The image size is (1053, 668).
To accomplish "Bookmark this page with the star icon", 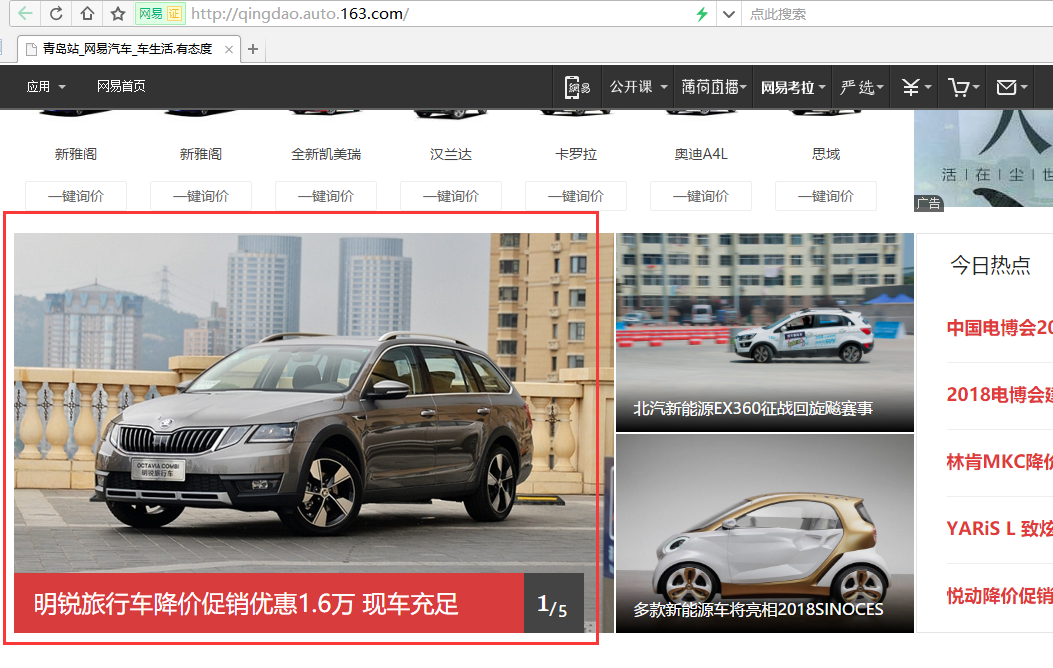I will click(118, 13).
